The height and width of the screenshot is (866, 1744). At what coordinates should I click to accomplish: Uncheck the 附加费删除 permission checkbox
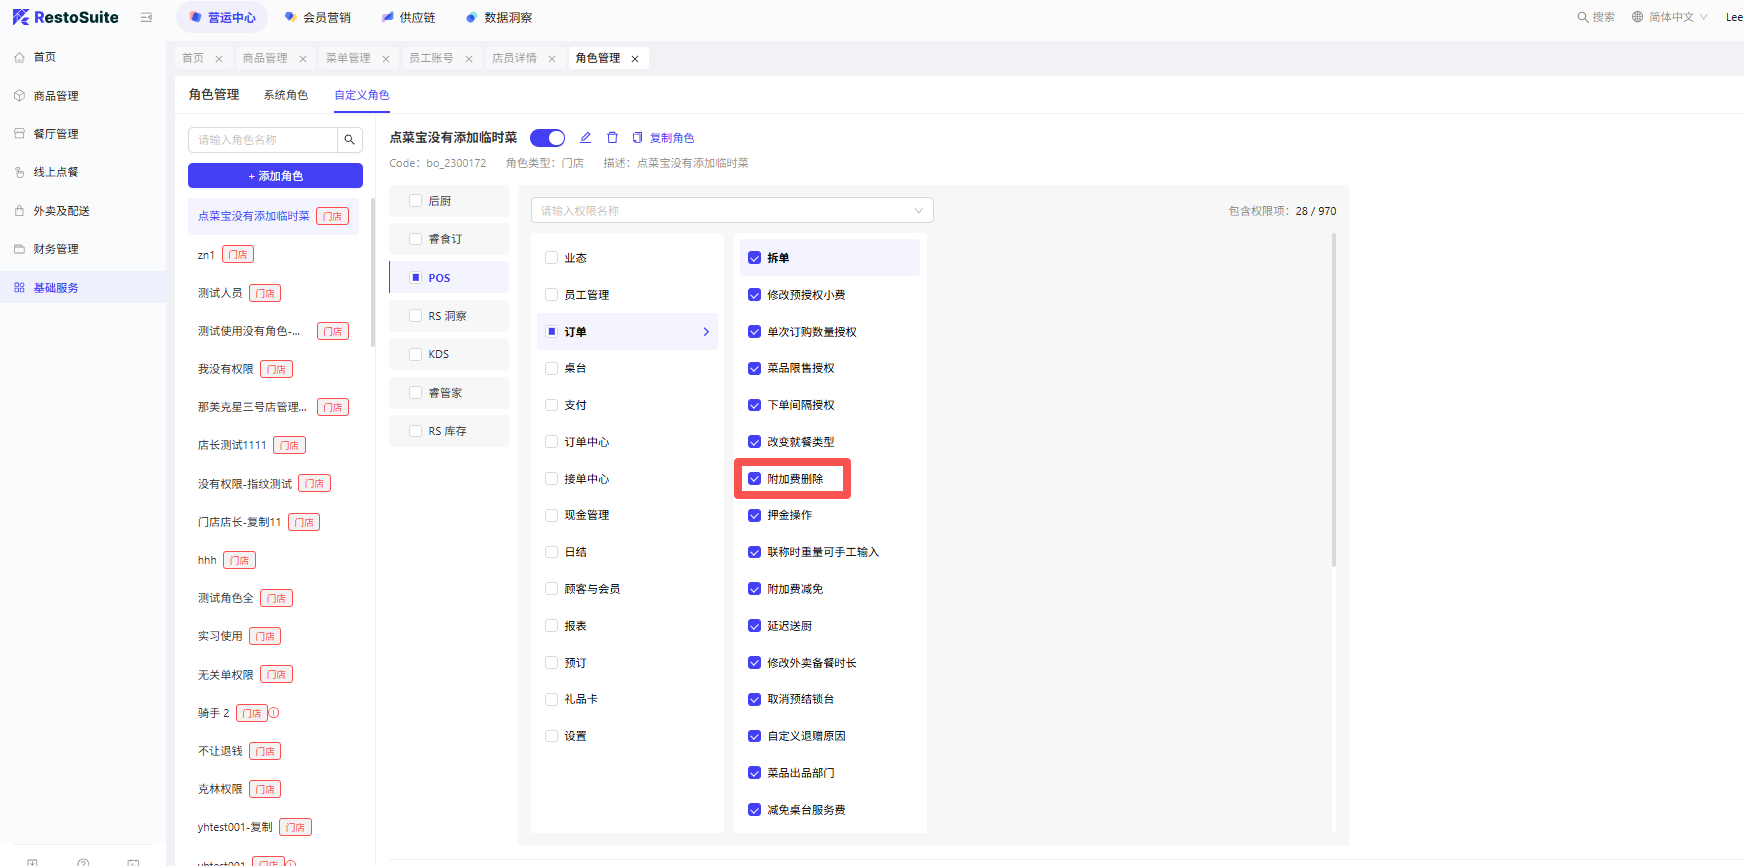(x=755, y=479)
